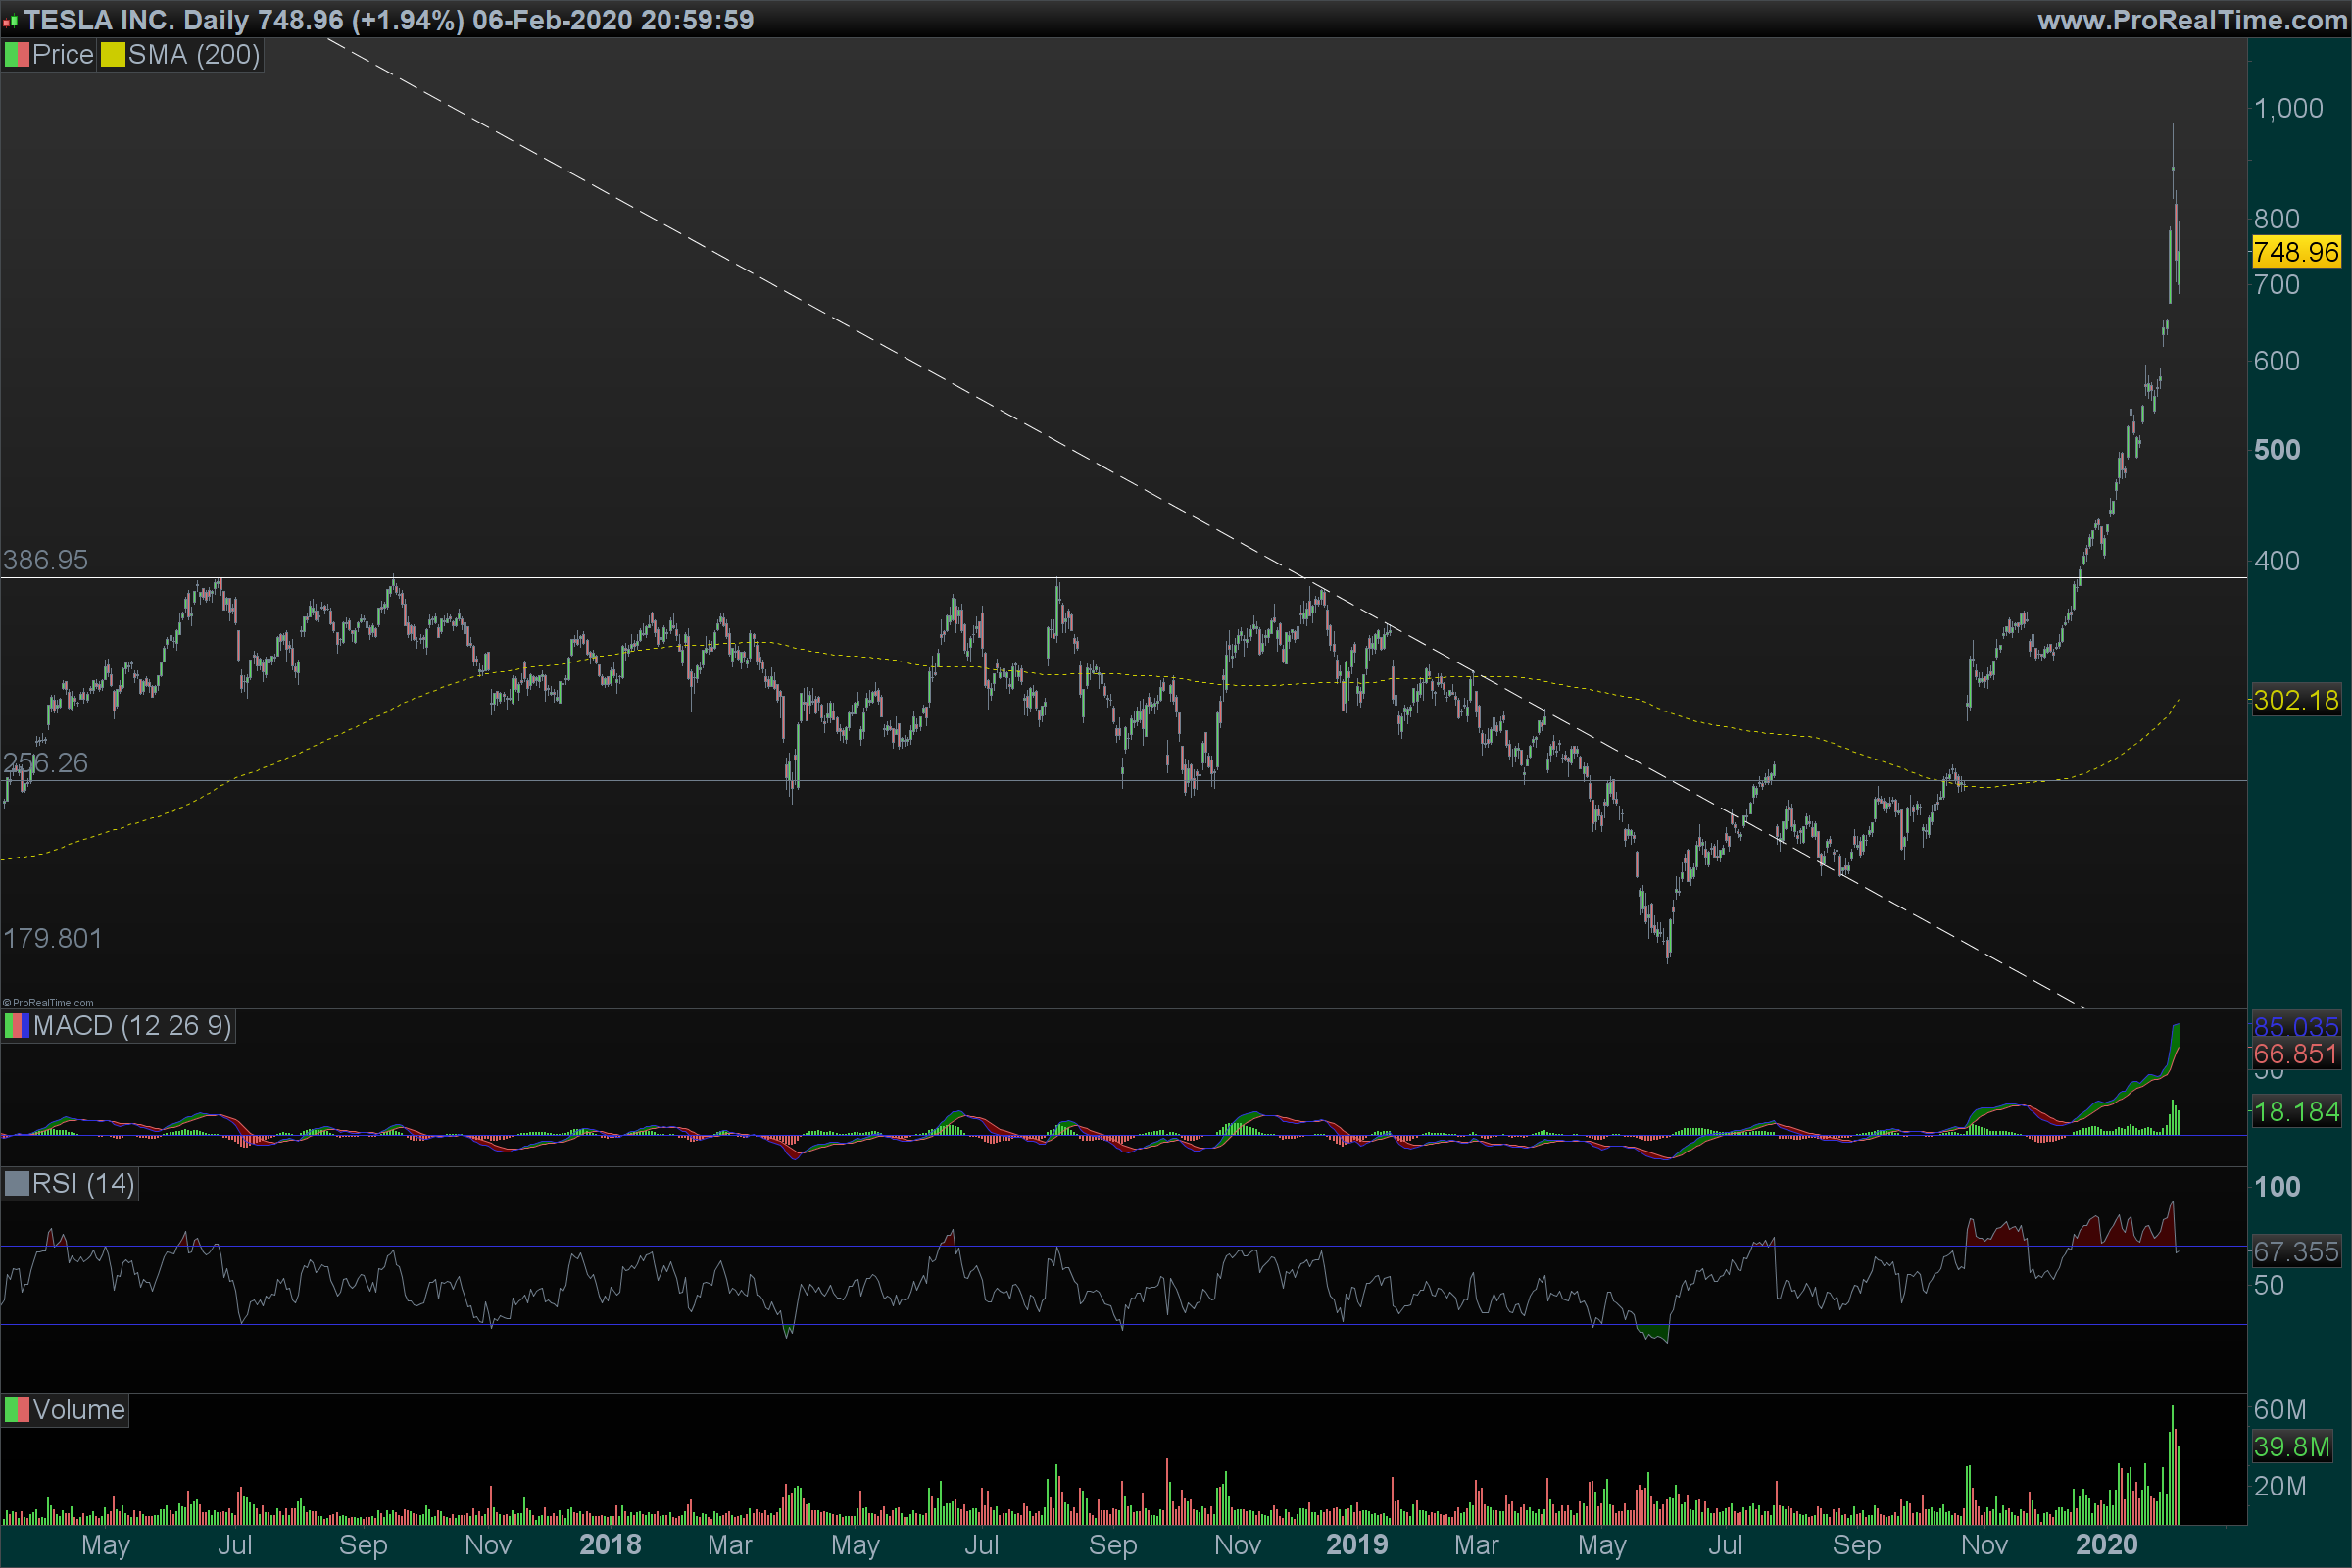The height and width of the screenshot is (1568, 2352).
Task: Click the 67.355 RSI value tag
Action: click(2296, 1251)
